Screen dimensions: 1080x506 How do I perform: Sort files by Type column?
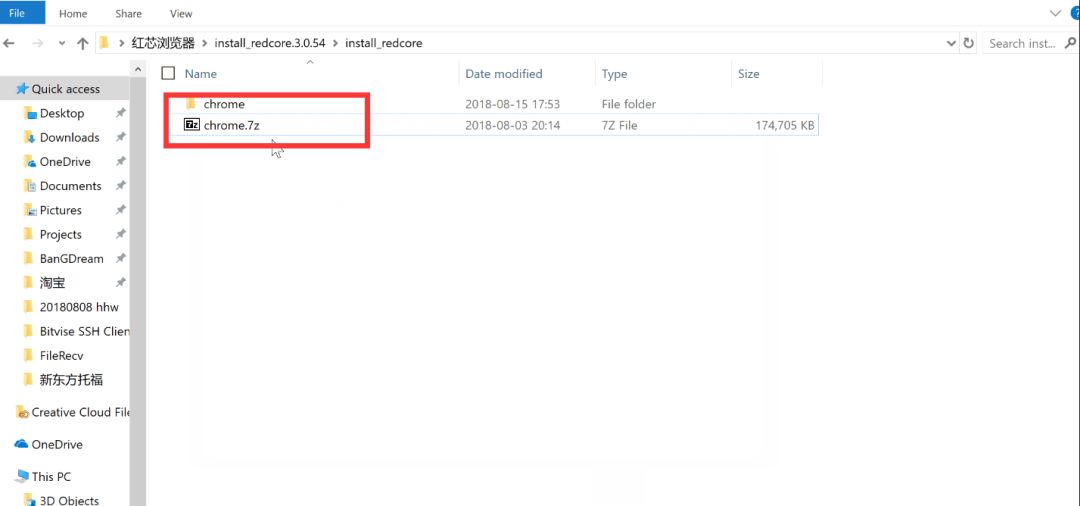click(615, 74)
